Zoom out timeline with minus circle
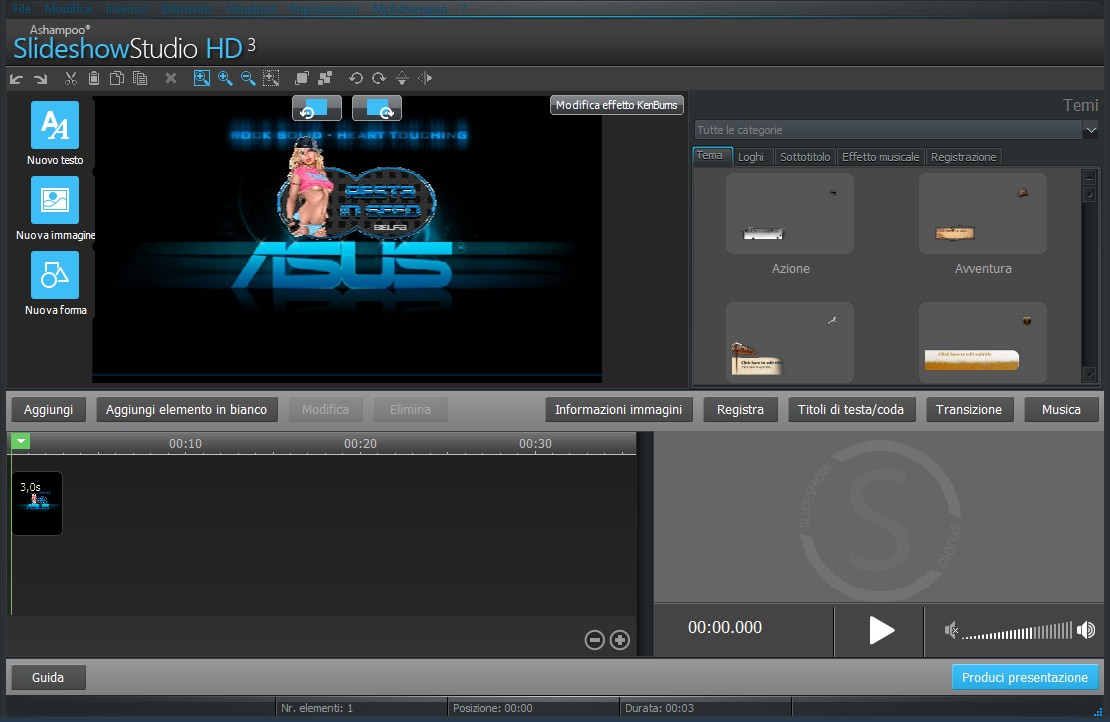The height and width of the screenshot is (722, 1110). (595, 640)
